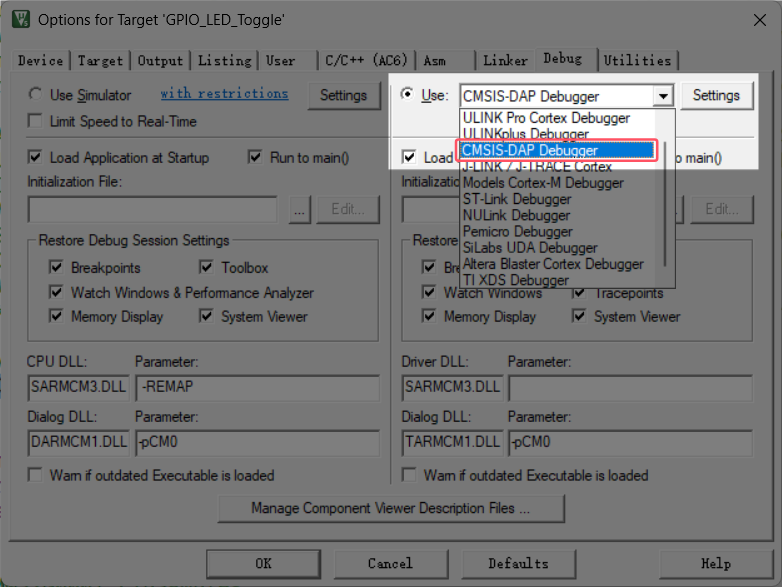Image resolution: width=782 pixels, height=587 pixels.
Task: Browse for initialization file with ... button
Action: tap(299, 209)
